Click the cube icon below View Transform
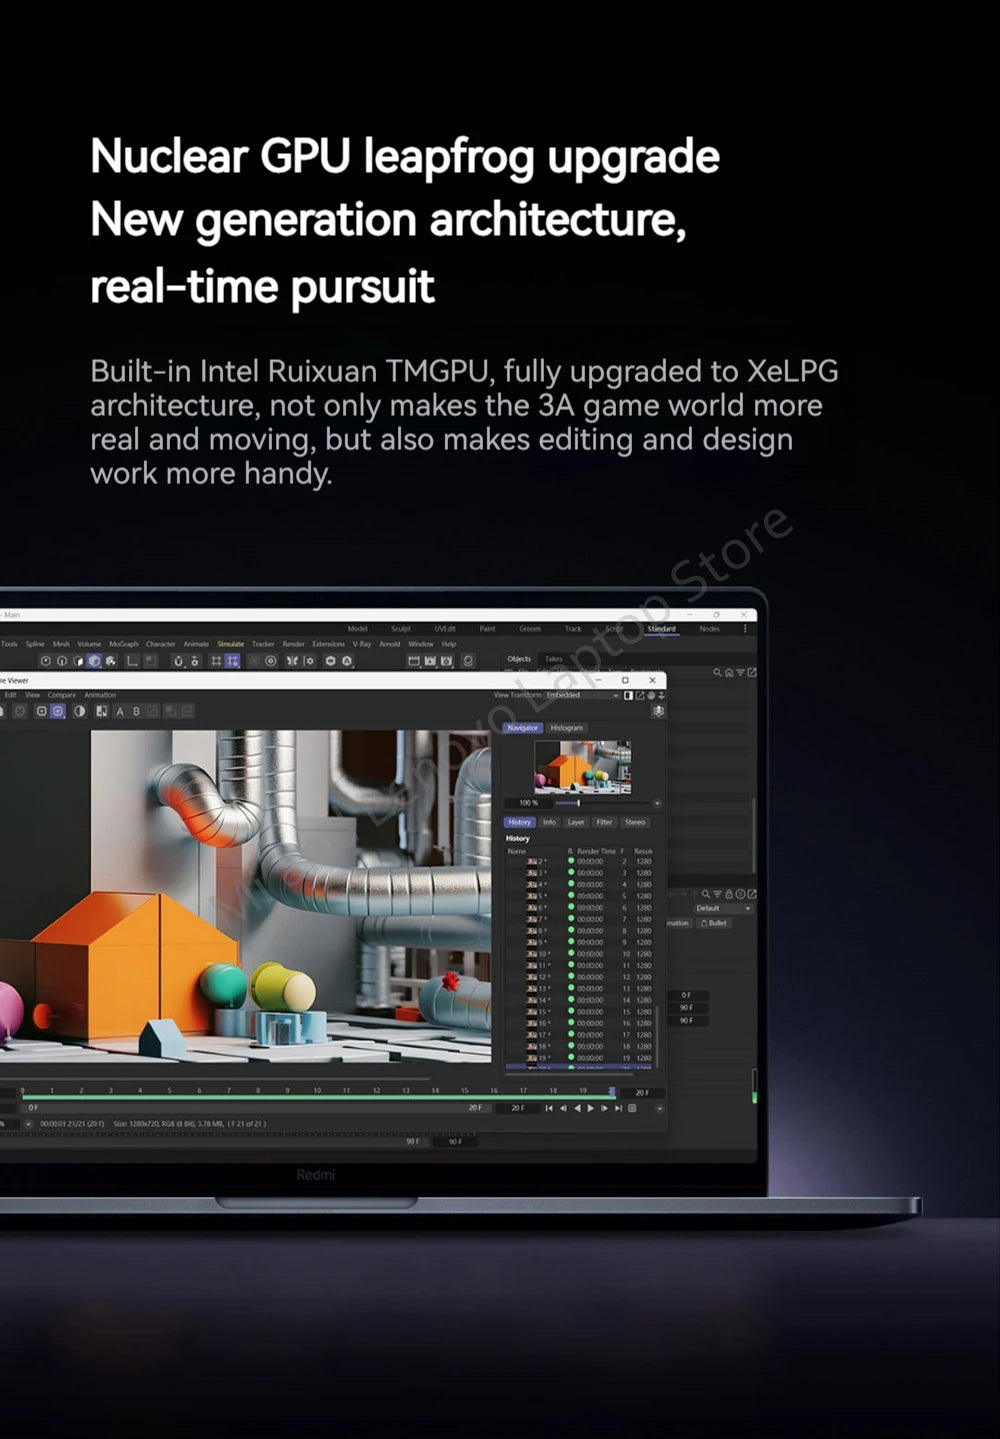The height and width of the screenshot is (1439, 1000). pos(658,711)
